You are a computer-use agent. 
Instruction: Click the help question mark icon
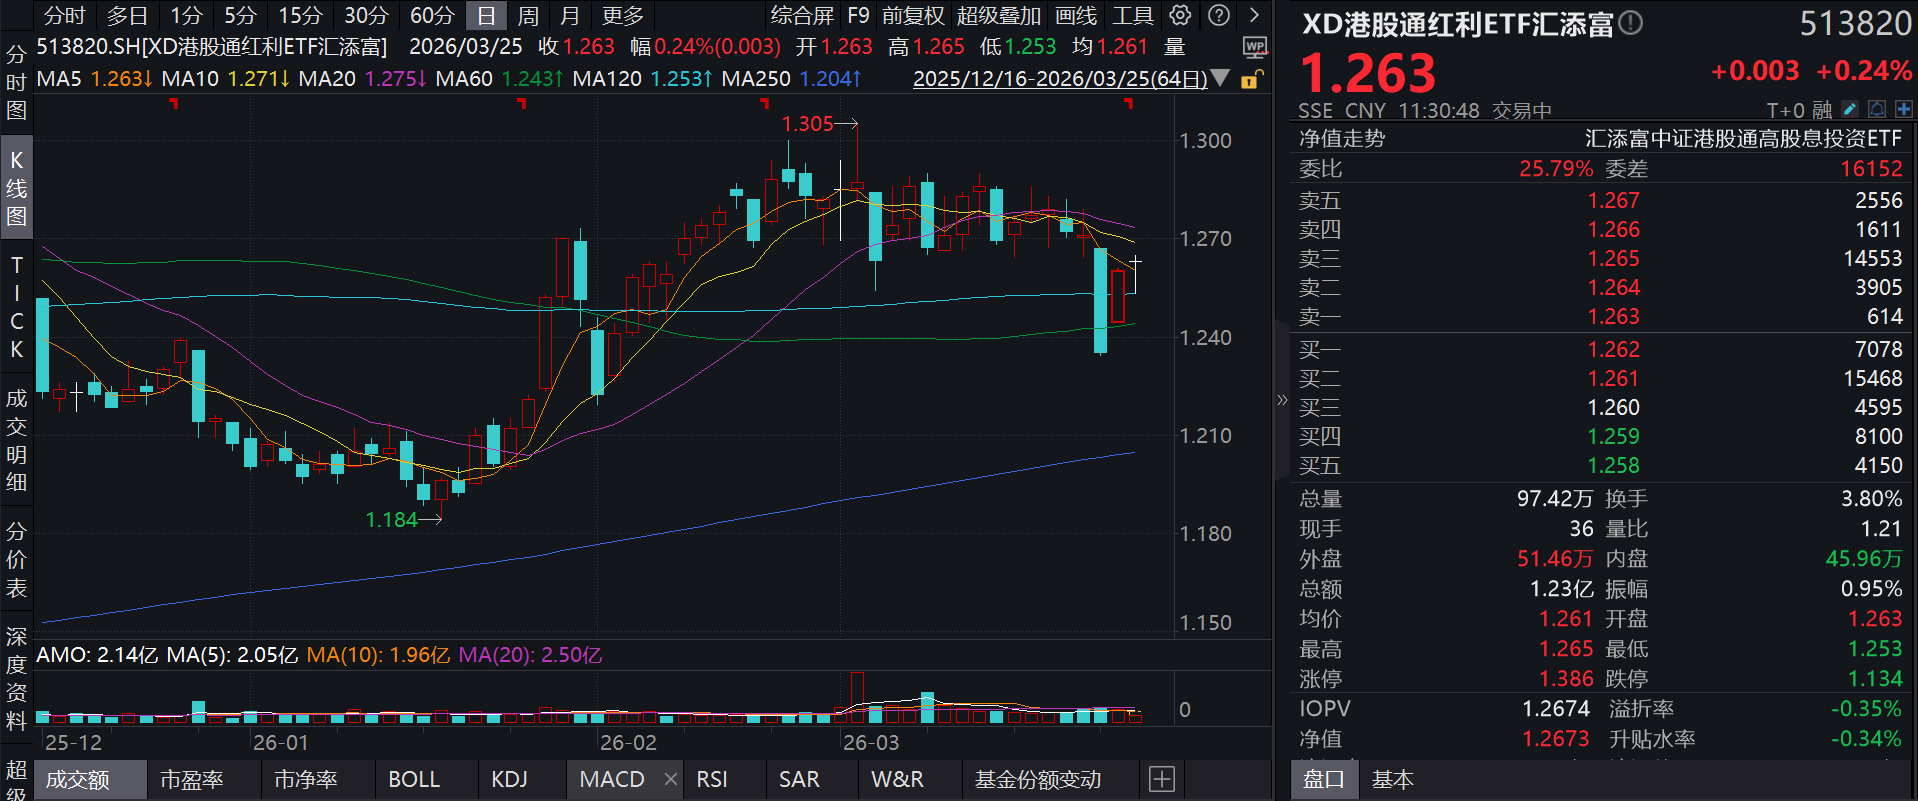click(x=1219, y=16)
